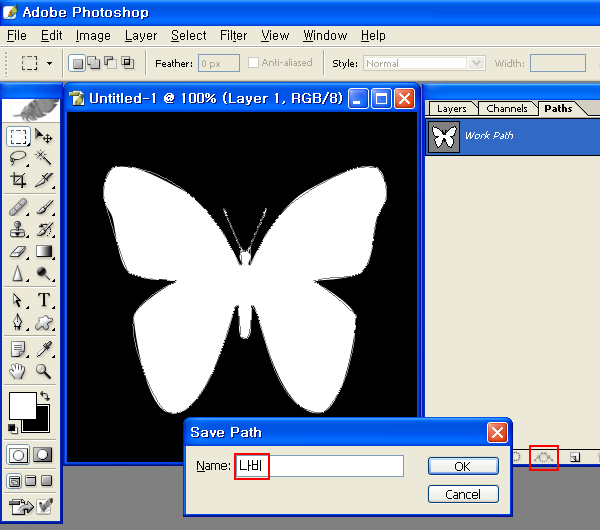Switch to Full Screen with menu bar
The height and width of the screenshot is (530, 600).
(x=31, y=480)
